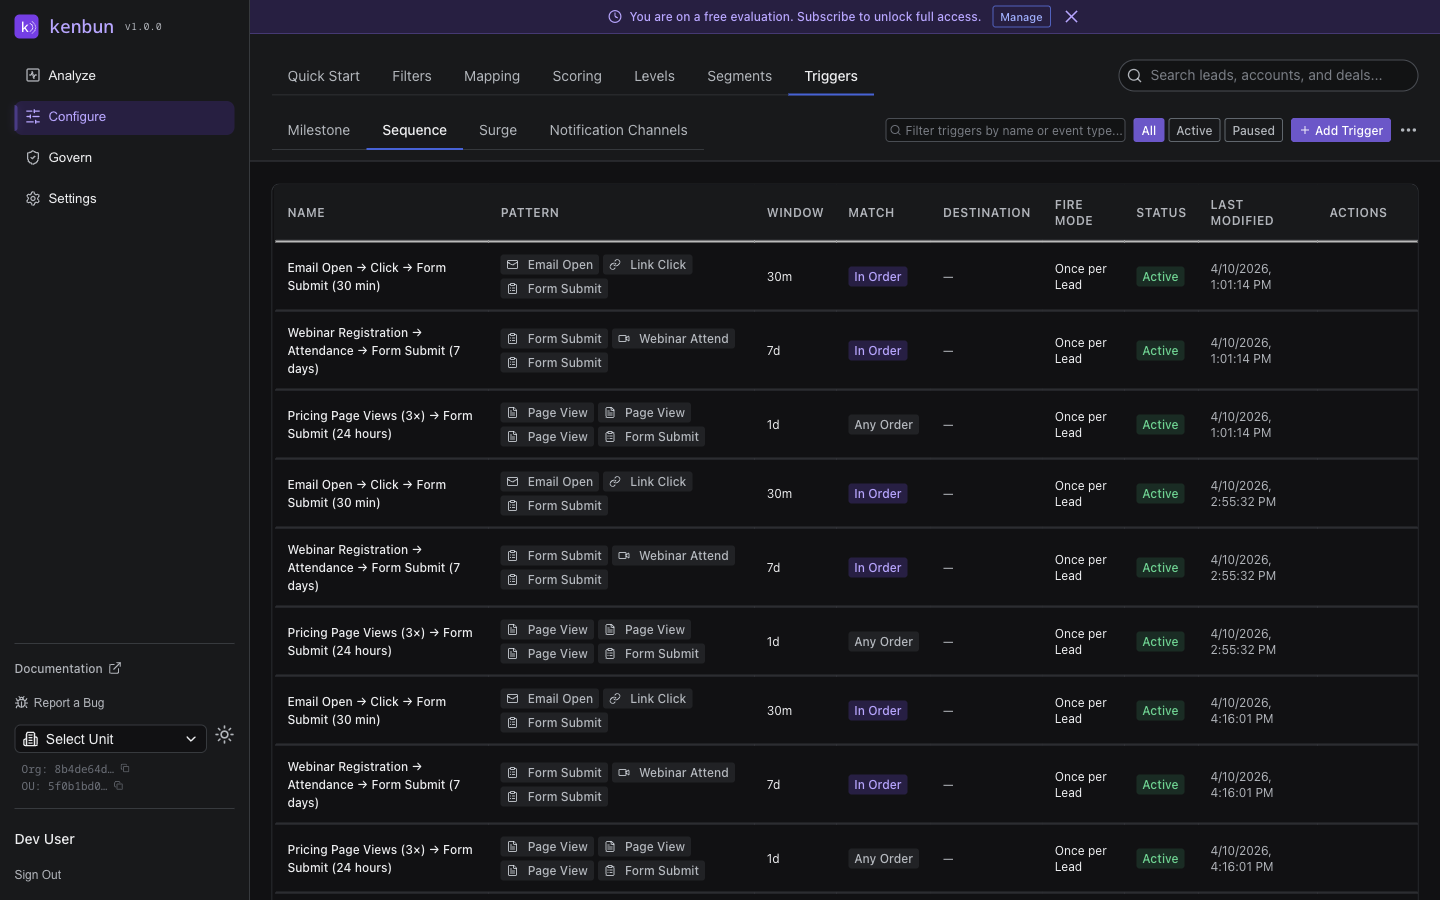Select the 1:01:14 PM Webinar Registration trigger name

pos(374,351)
